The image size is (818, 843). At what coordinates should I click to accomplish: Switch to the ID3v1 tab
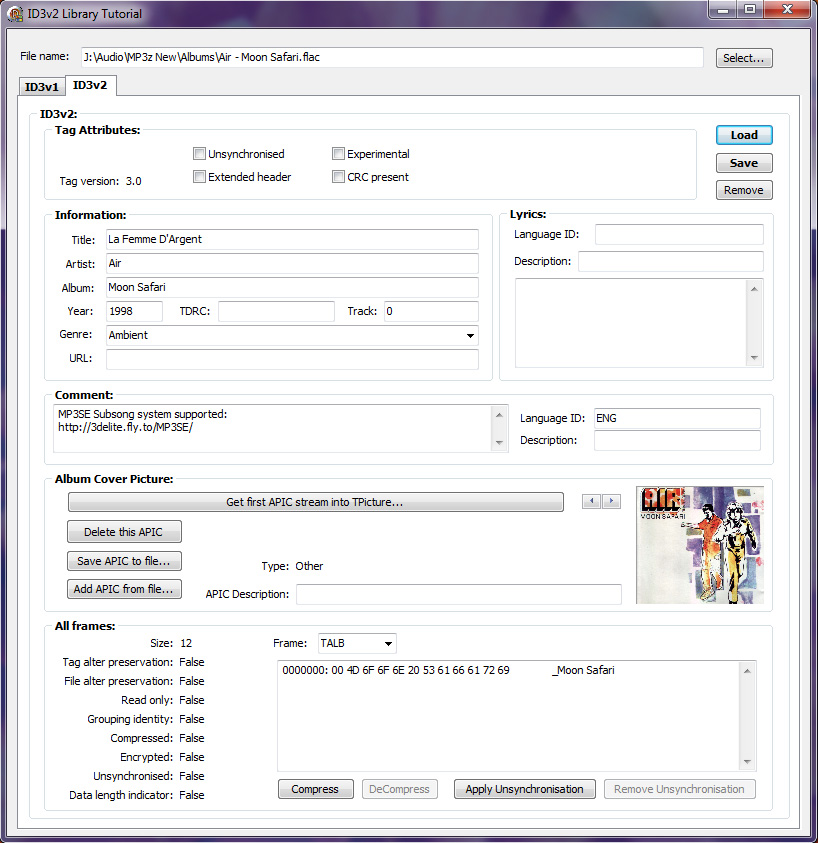coord(41,87)
